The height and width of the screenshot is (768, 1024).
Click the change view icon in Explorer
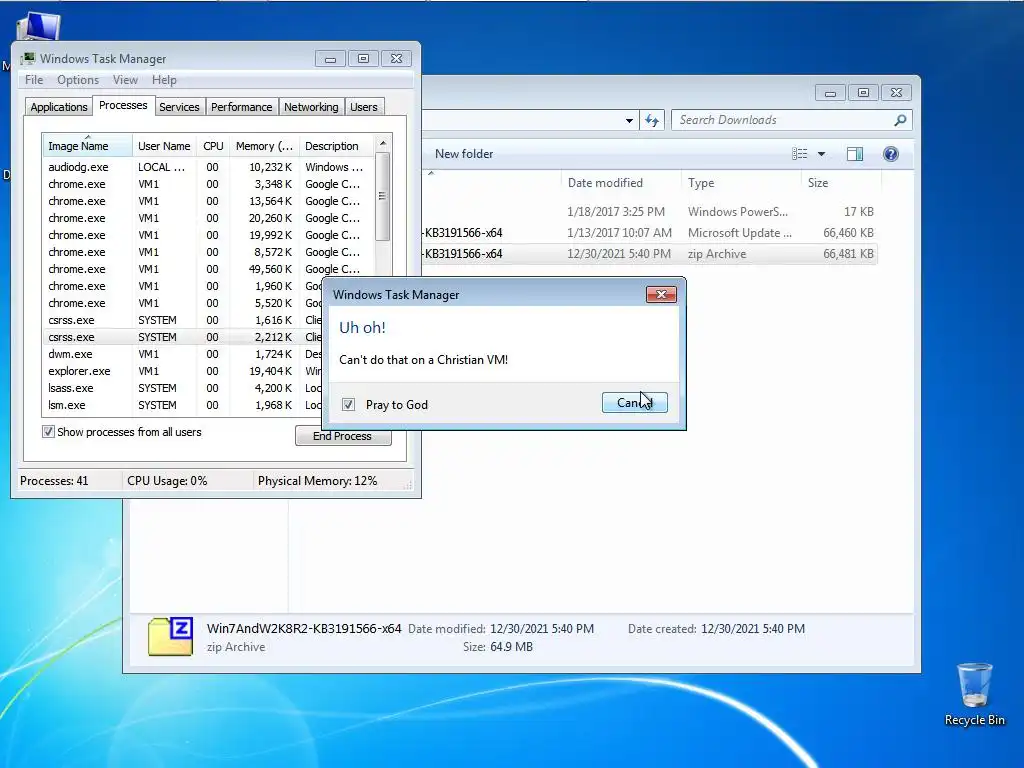pyautogui.click(x=799, y=154)
